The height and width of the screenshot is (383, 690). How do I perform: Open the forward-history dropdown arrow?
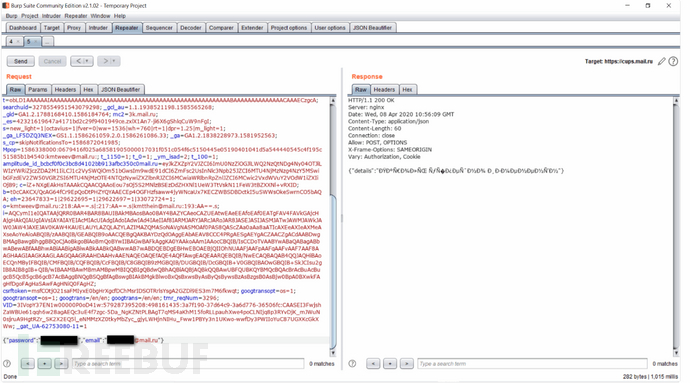click(x=114, y=61)
